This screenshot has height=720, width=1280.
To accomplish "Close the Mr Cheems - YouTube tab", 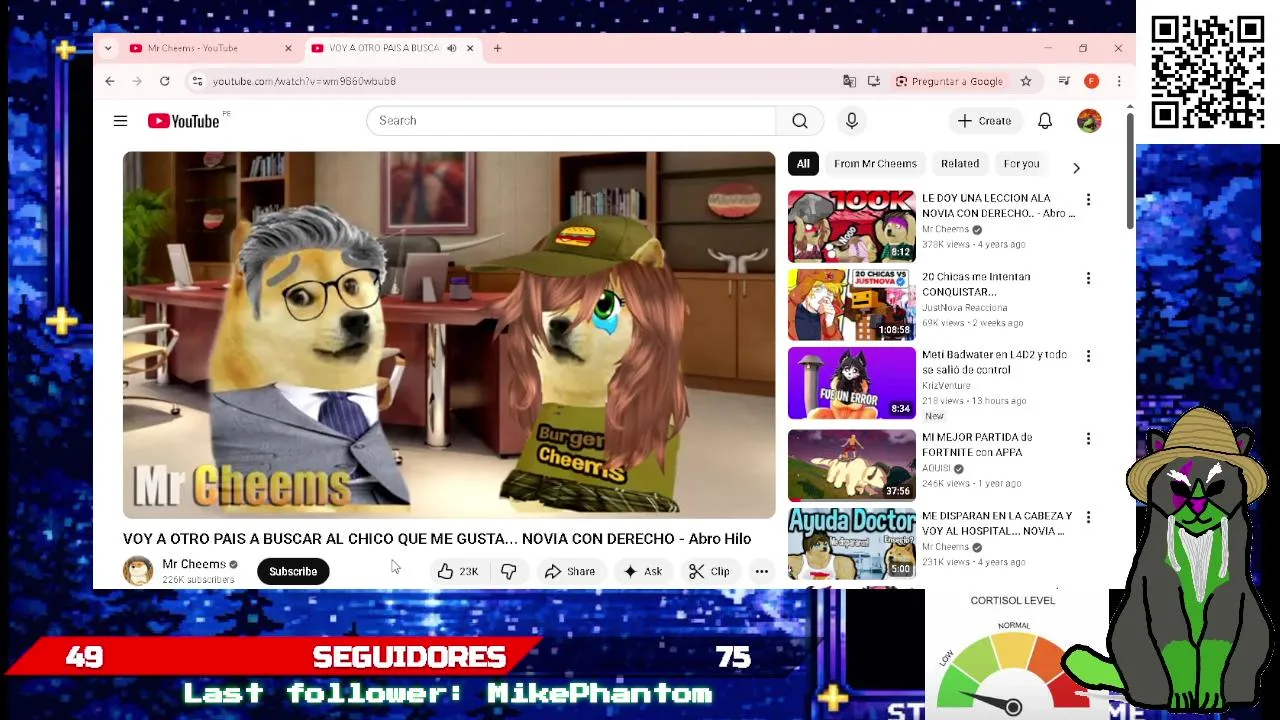I will coord(288,48).
